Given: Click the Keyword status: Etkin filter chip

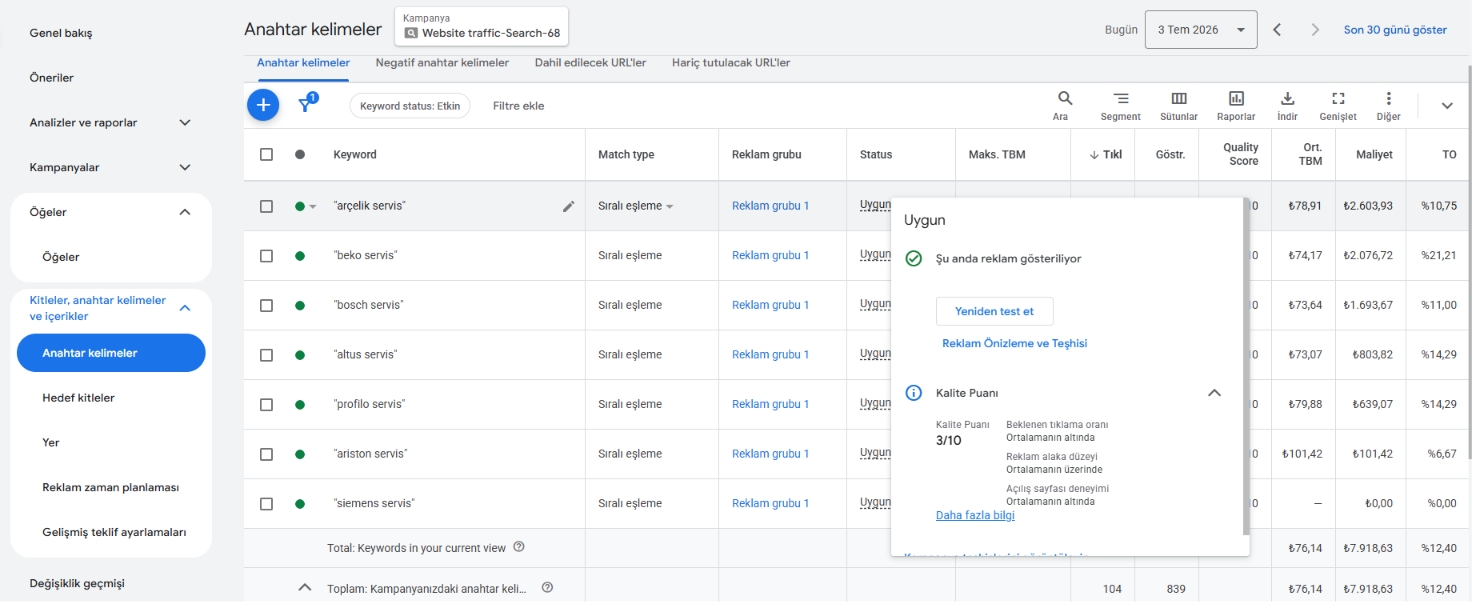Looking at the screenshot, I should (410, 106).
